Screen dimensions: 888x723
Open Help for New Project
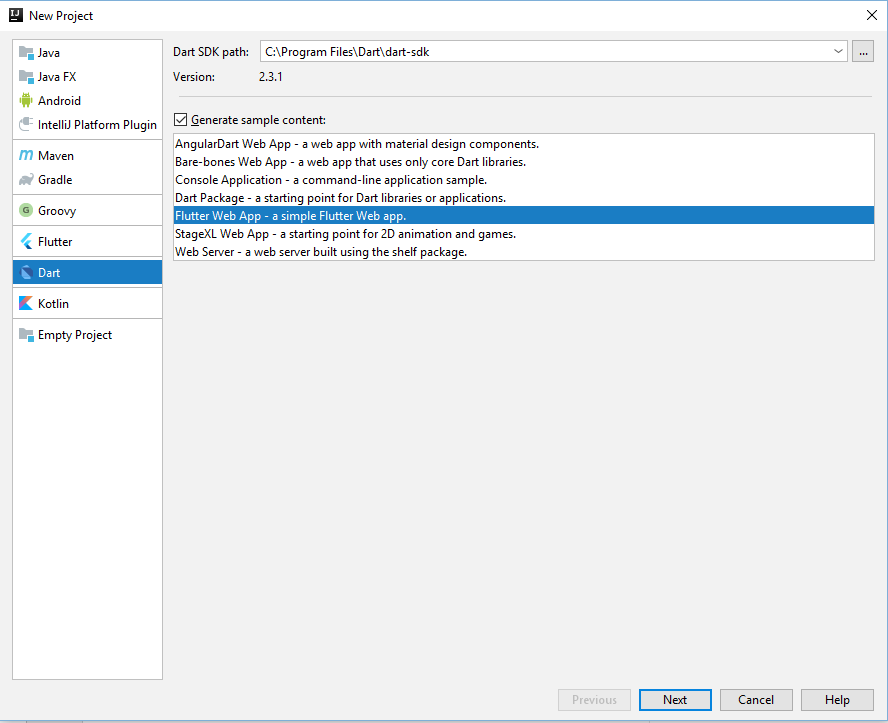click(837, 700)
